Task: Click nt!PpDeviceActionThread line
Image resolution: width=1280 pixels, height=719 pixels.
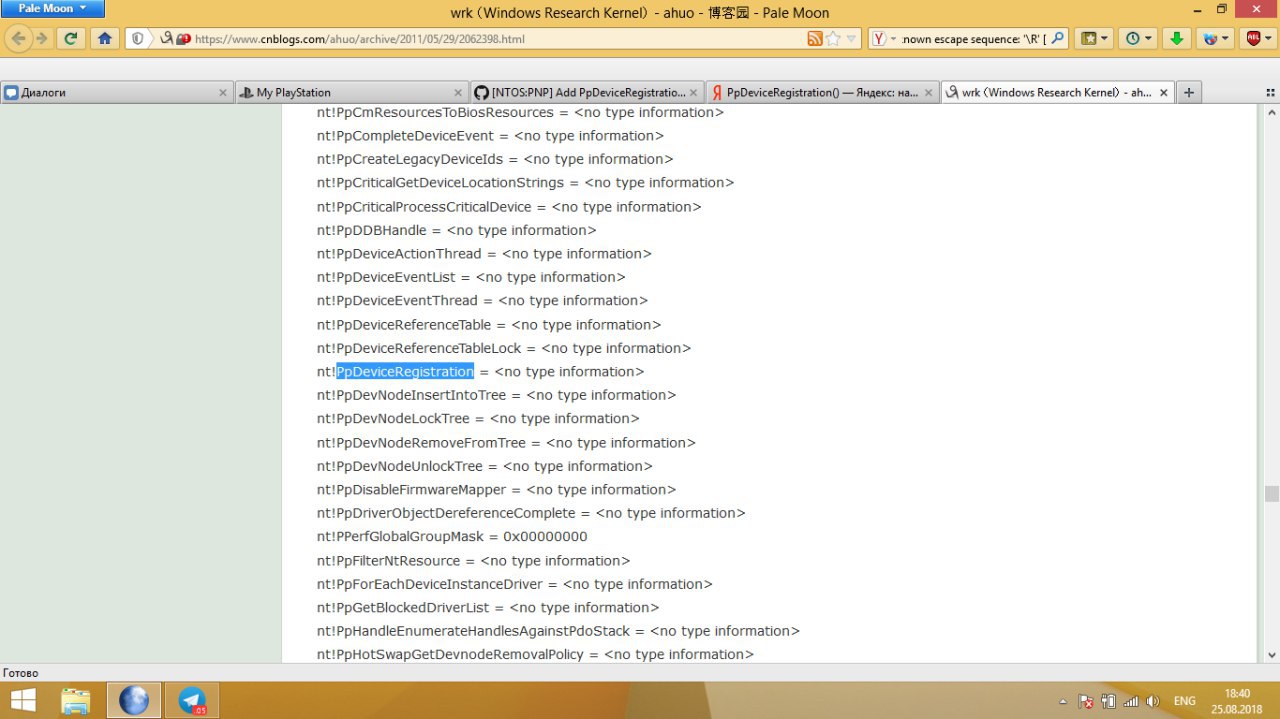Action: (x=484, y=254)
